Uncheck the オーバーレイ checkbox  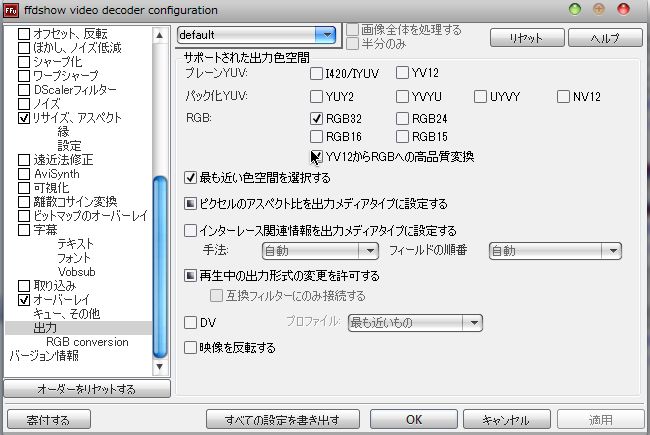coord(24,300)
